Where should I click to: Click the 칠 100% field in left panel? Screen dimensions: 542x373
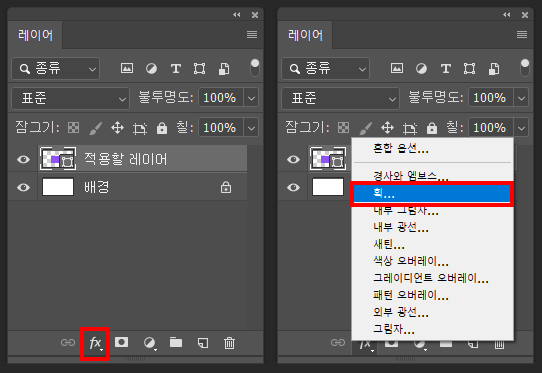[221, 128]
